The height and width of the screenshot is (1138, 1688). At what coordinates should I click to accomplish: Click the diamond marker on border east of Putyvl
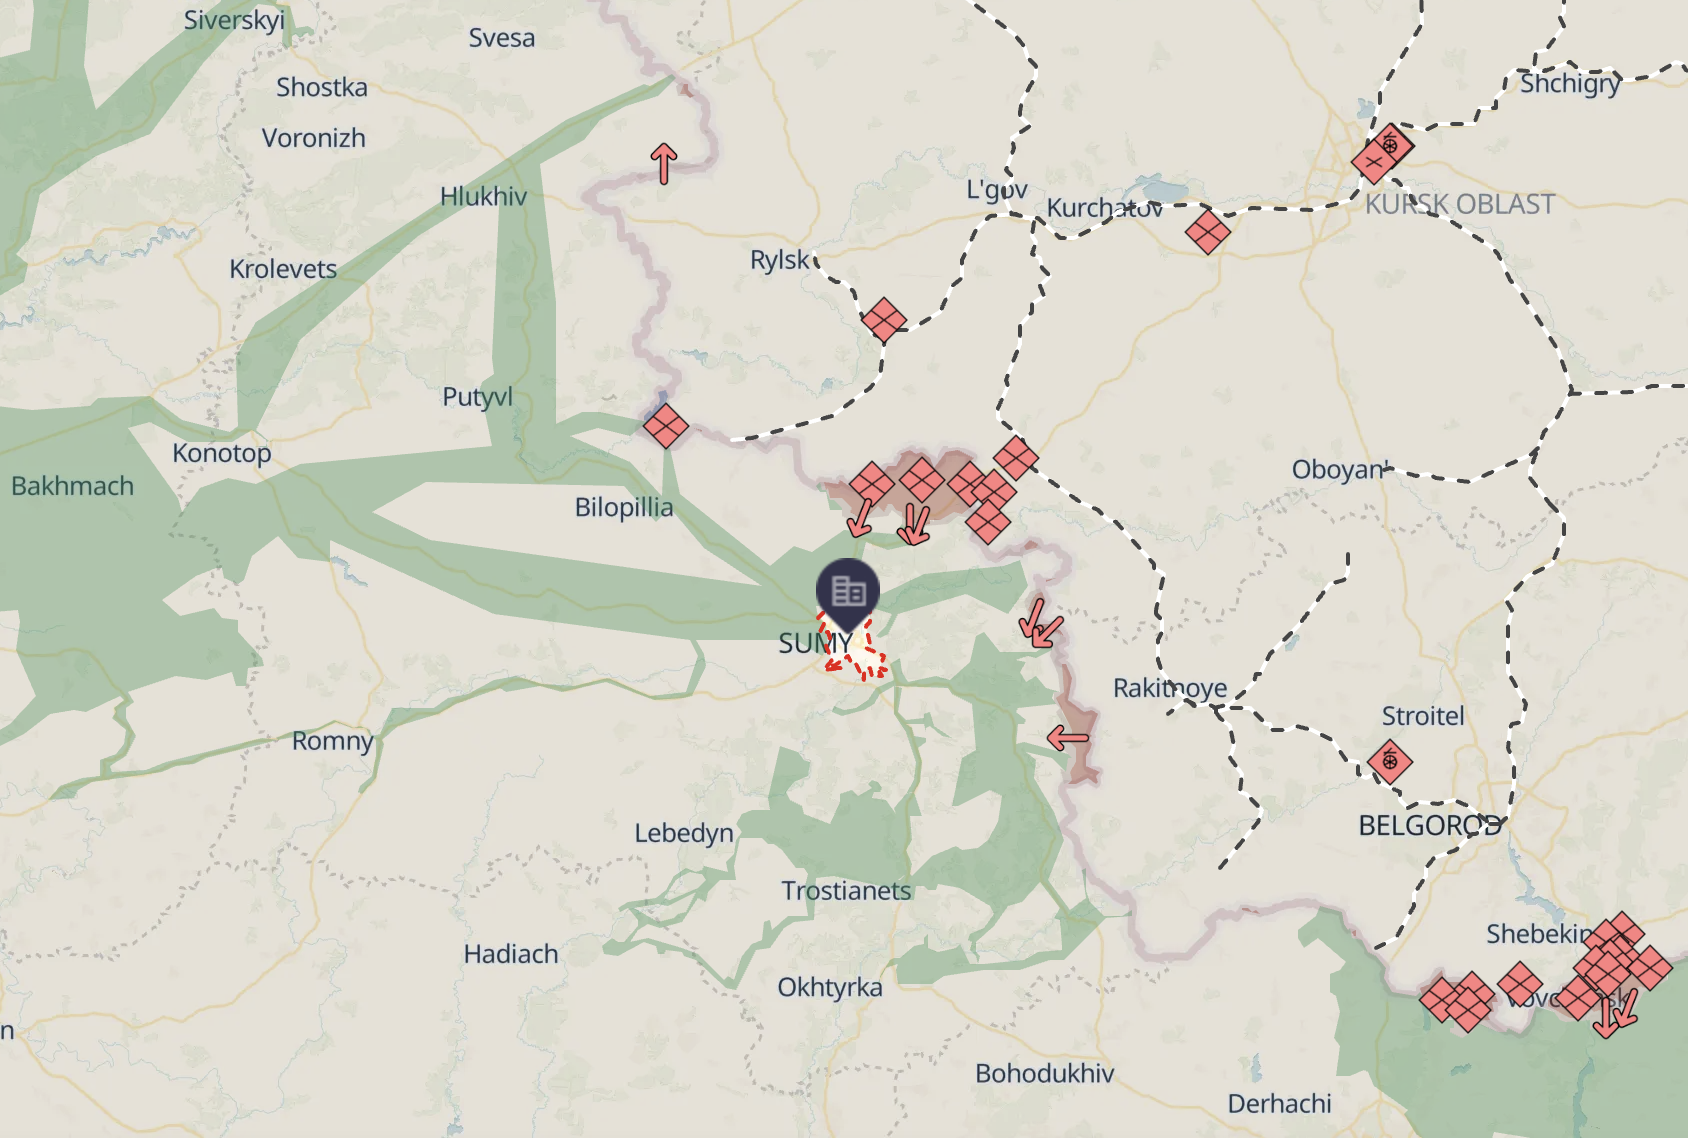coord(666,426)
